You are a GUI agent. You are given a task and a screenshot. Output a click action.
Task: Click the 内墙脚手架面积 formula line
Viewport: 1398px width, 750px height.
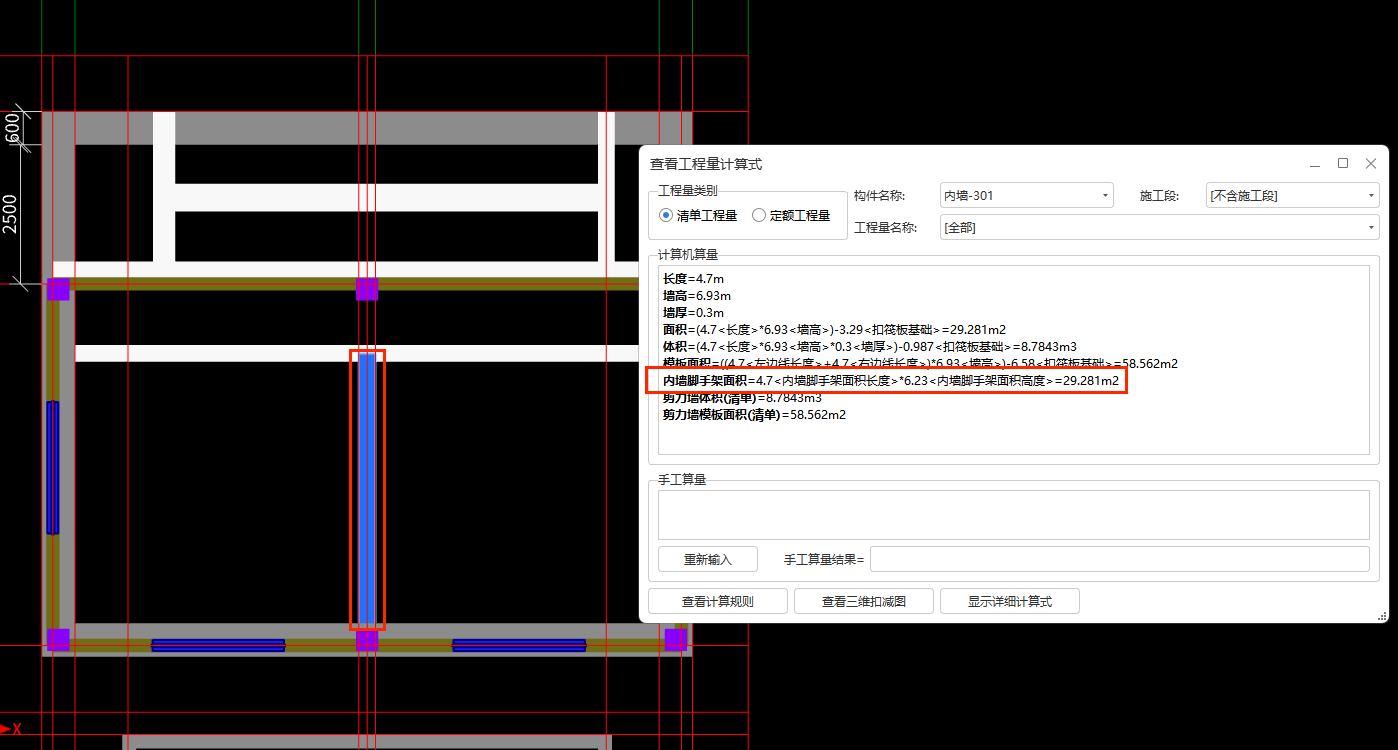pos(890,381)
